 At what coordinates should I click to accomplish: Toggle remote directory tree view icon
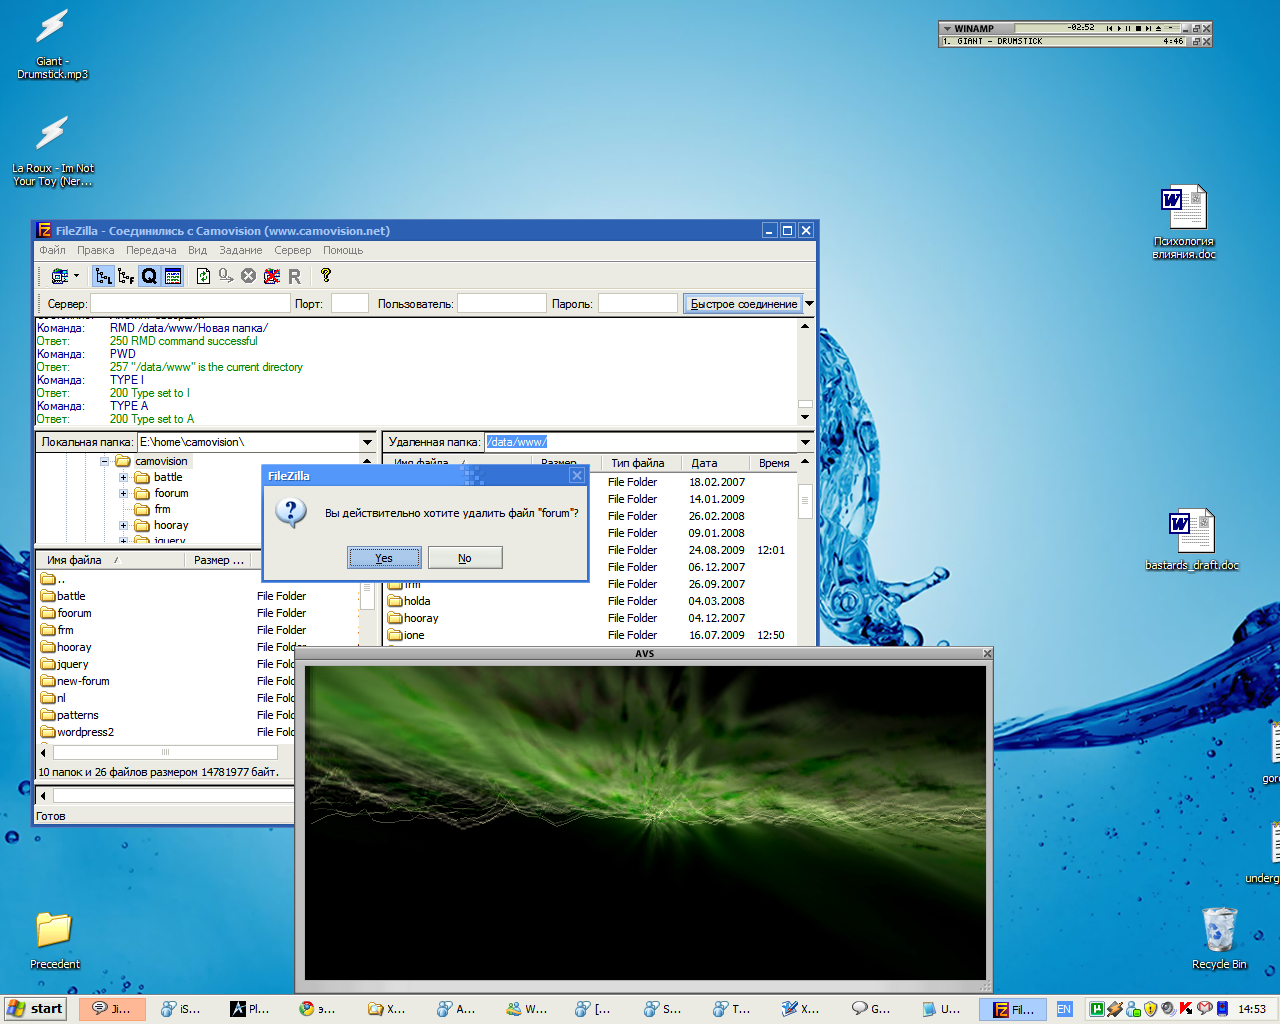[126, 276]
